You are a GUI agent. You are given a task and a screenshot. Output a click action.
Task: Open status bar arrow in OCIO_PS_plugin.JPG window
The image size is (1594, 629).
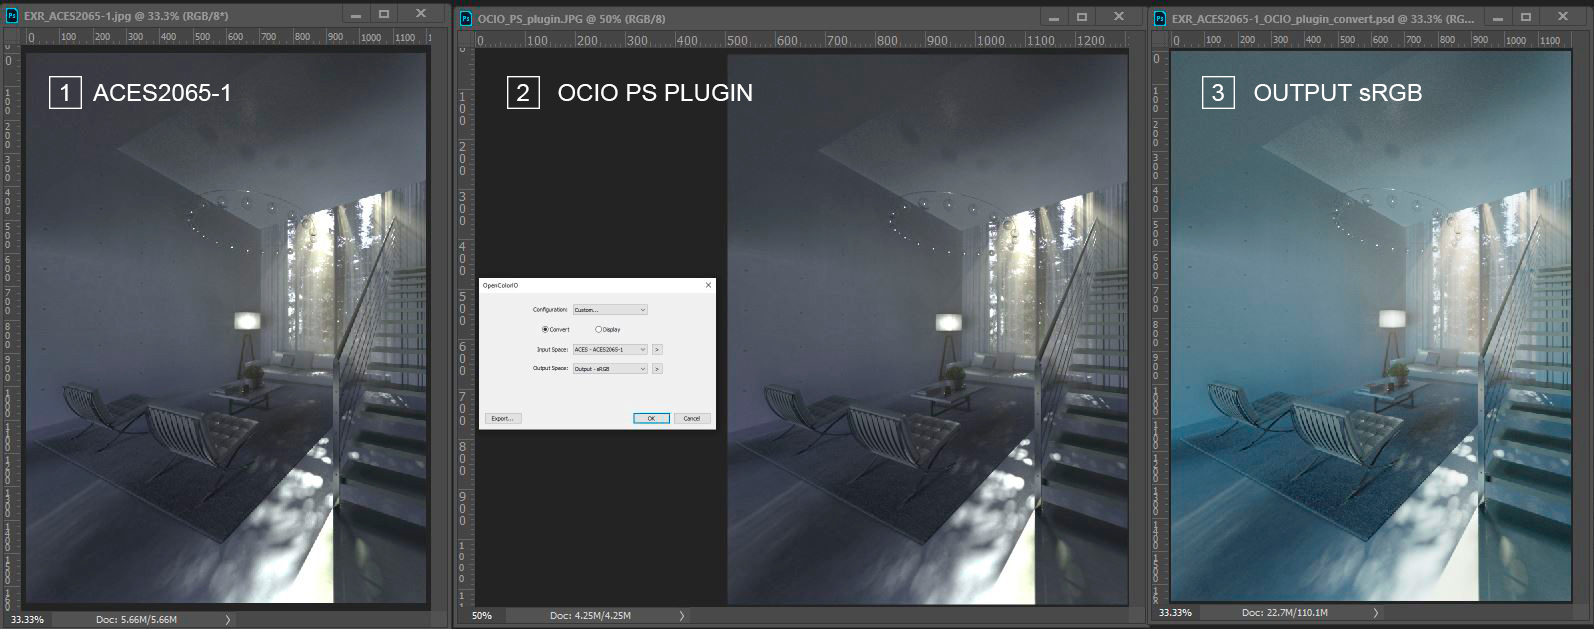pyautogui.click(x=683, y=616)
